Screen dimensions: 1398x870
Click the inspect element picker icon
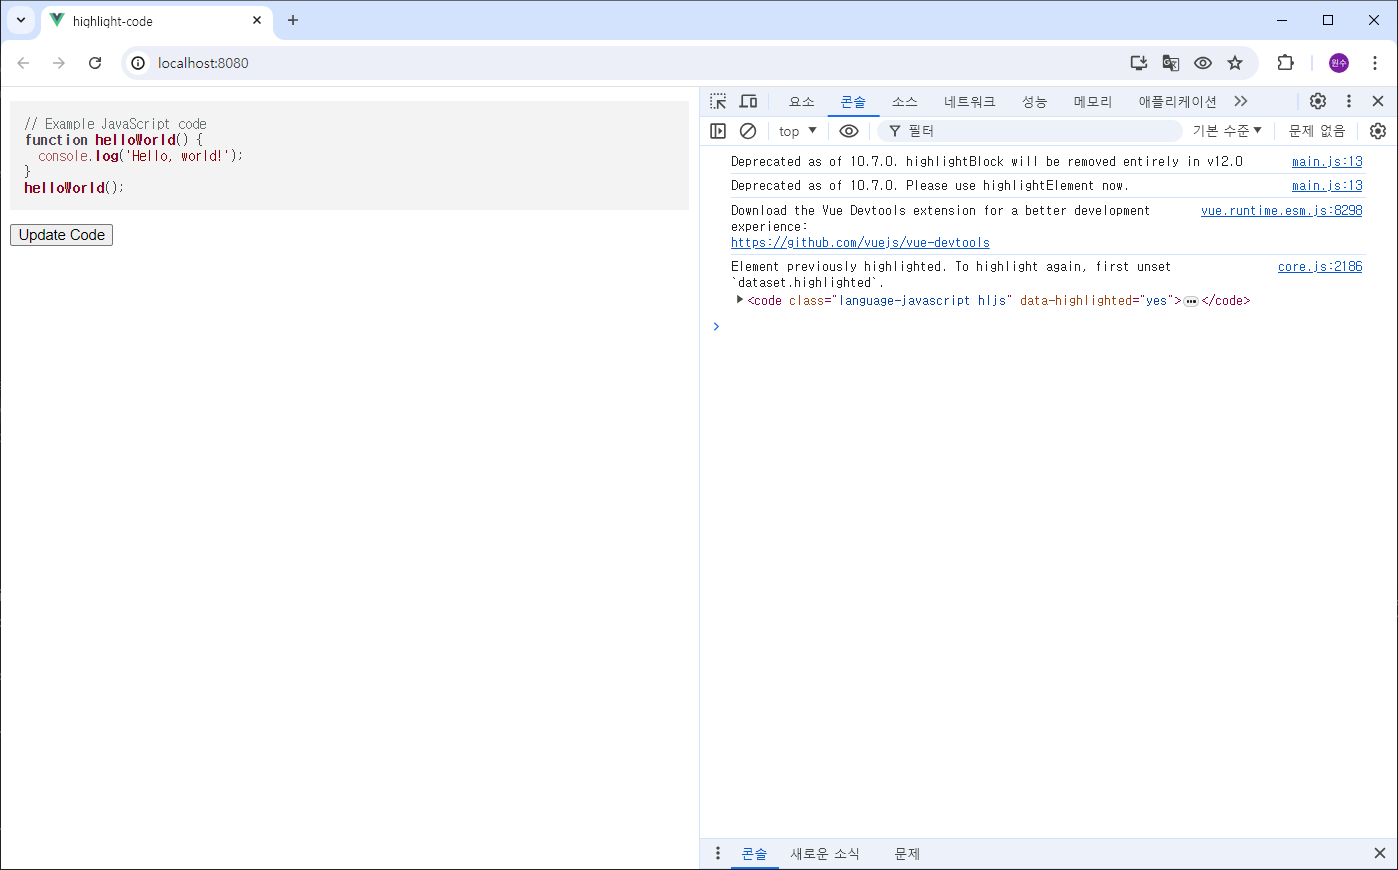point(718,101)
